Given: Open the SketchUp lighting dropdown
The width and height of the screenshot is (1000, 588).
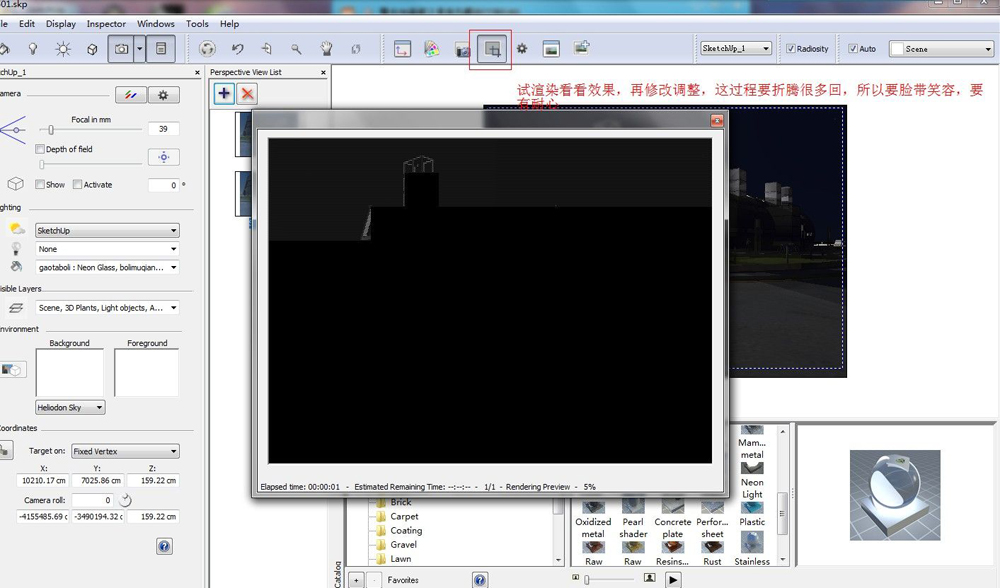Looking at the screenshot, I should coord(106,231).
